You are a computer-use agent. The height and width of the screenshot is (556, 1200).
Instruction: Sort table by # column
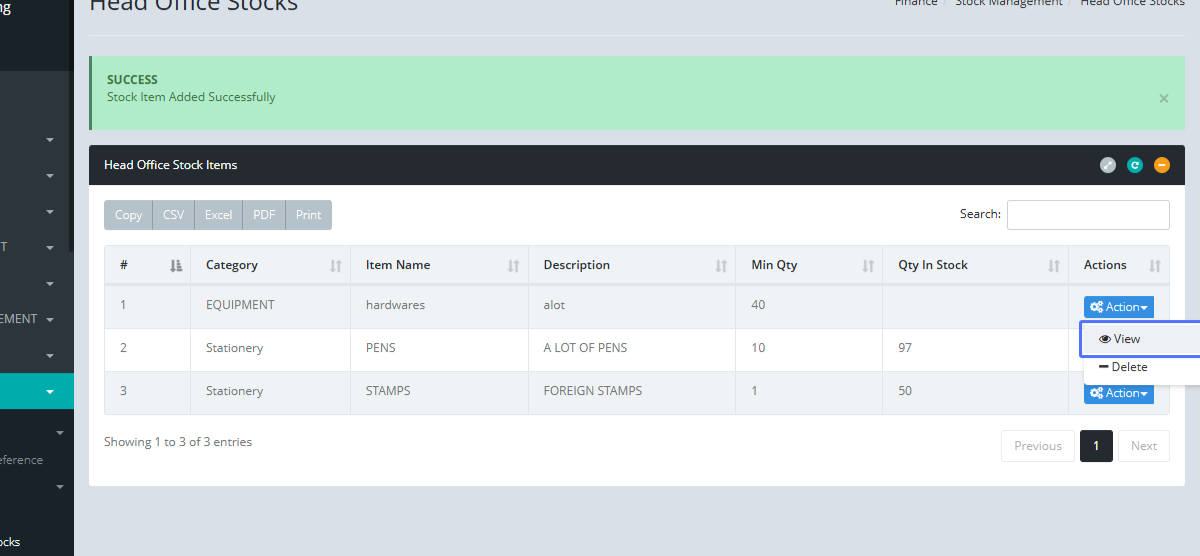(x=147, y=265)
